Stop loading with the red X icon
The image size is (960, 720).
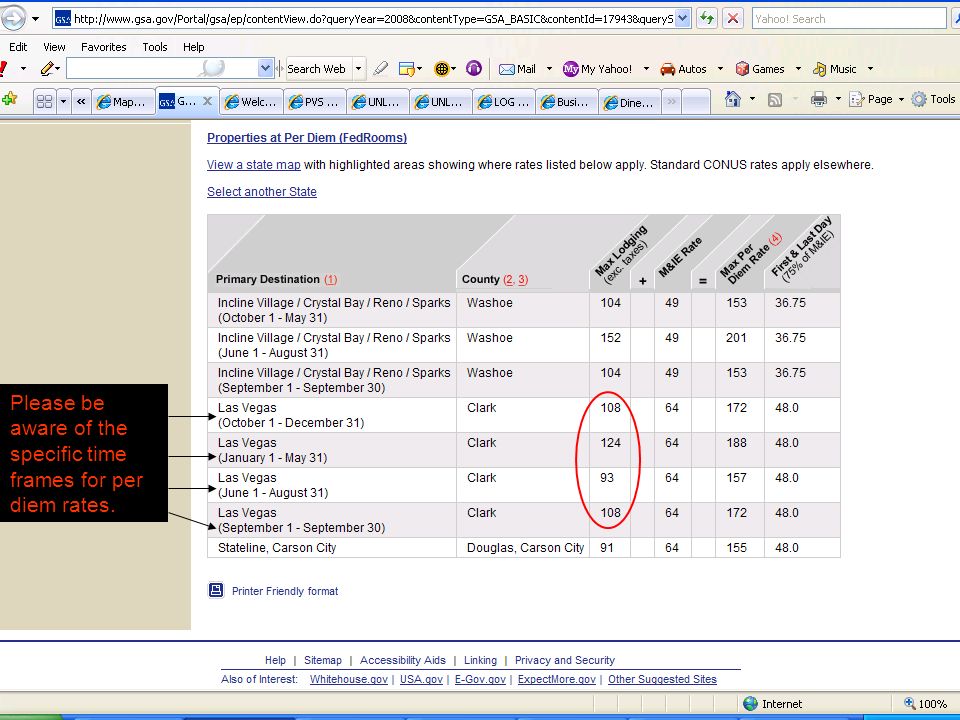click(732, 18)
